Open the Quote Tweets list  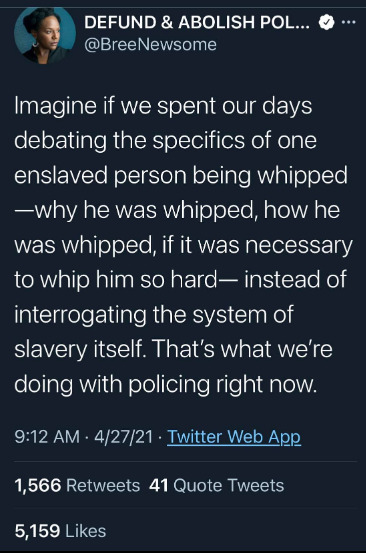(228, 486)
